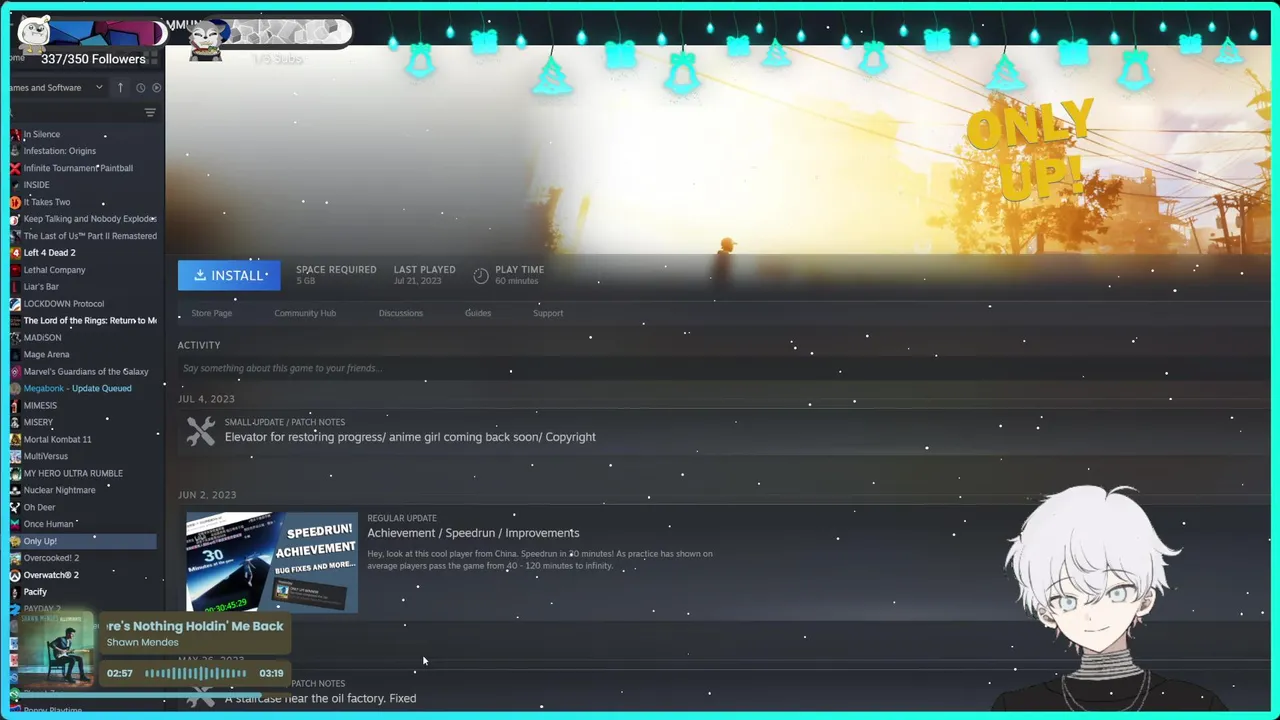Click the wrench icon of the July 4 patch note
The height and width of the screenshot is (720, 1280).
[200, 431]
